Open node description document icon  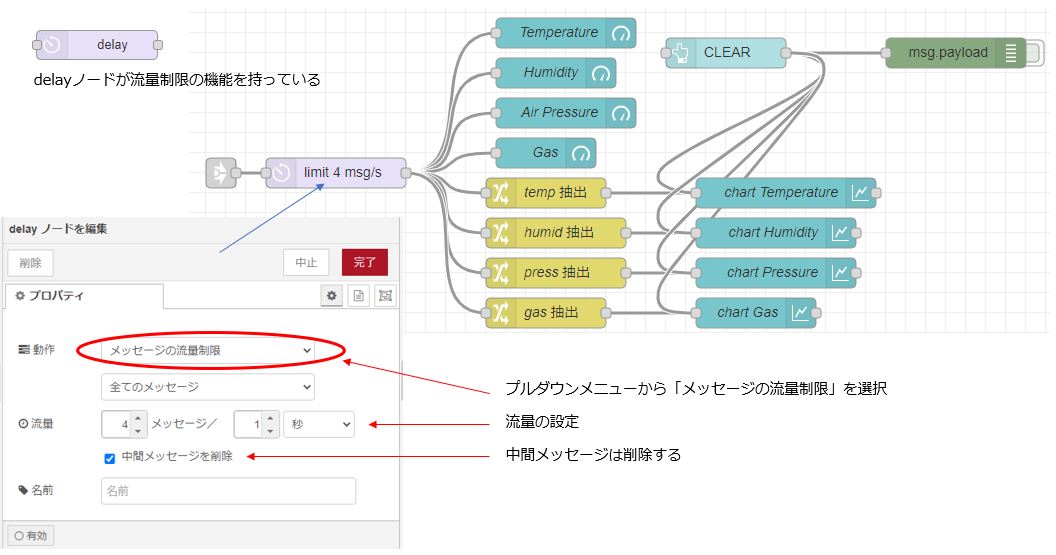click(x=358, y=296)
